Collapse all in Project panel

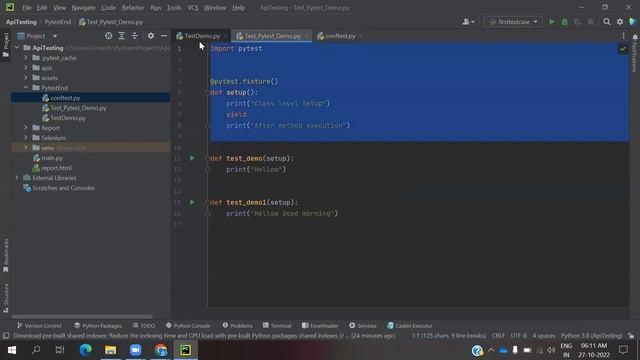tap(135, 36)
